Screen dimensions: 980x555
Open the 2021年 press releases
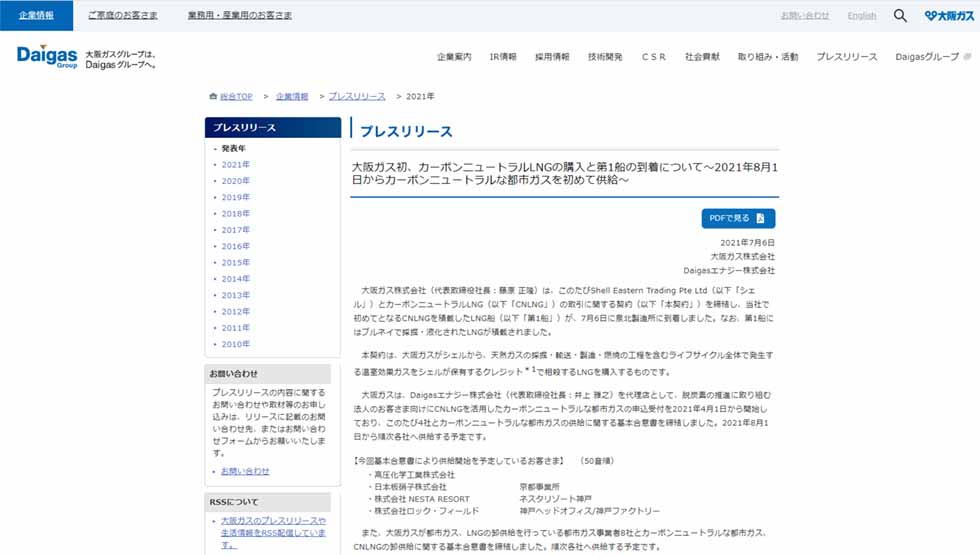[236, 164]
